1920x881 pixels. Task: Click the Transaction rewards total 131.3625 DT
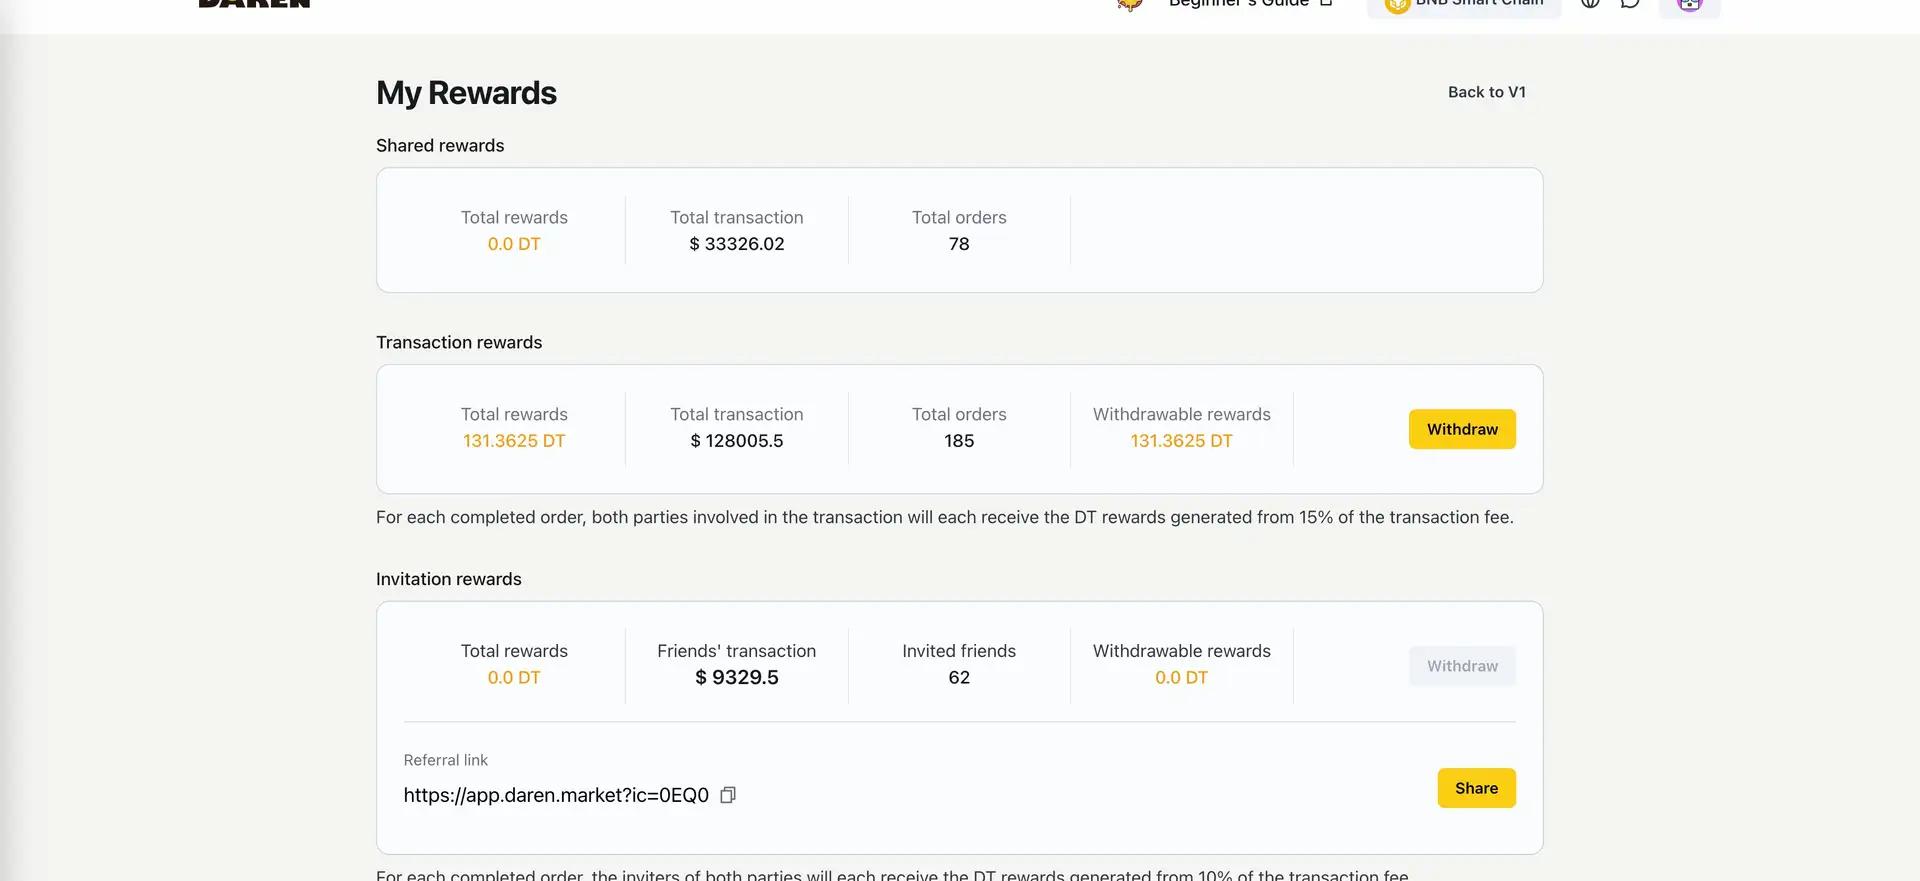click(514, 441)
